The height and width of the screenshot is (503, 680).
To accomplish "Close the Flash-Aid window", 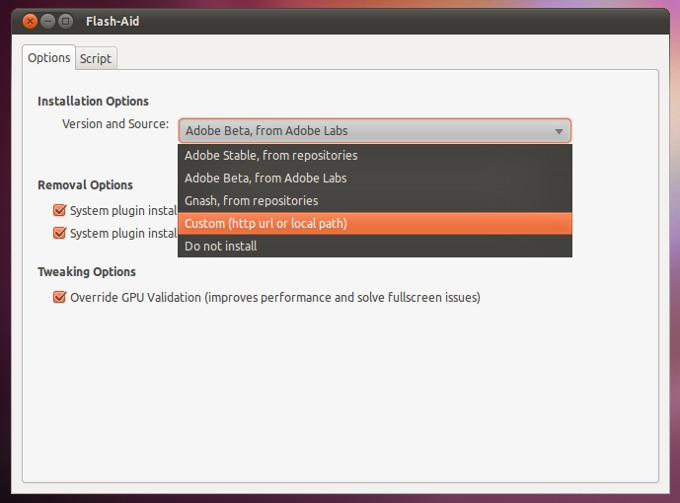I will (x=30, y=20).
